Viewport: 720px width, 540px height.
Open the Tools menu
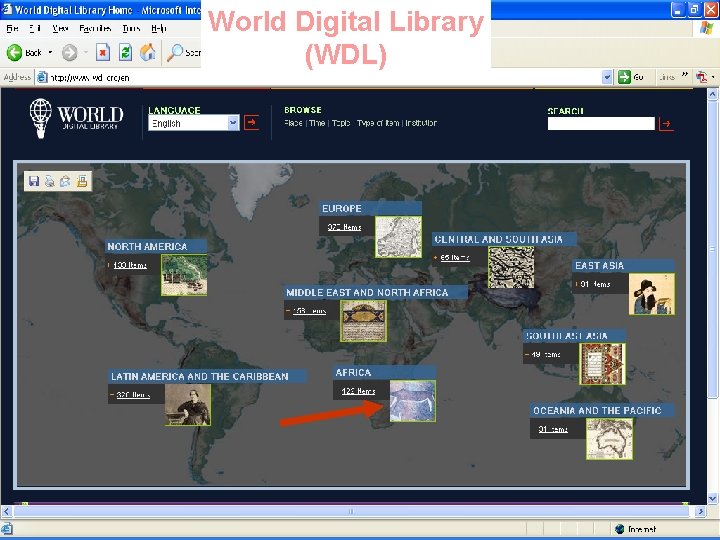(x=131, y=28)
